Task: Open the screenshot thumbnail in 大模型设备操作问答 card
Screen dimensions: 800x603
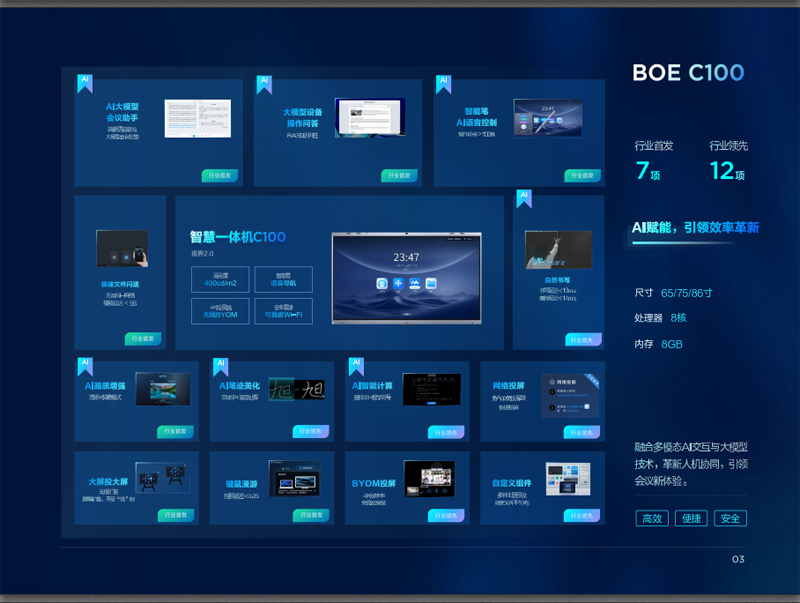Action: (x=370, y=117)
